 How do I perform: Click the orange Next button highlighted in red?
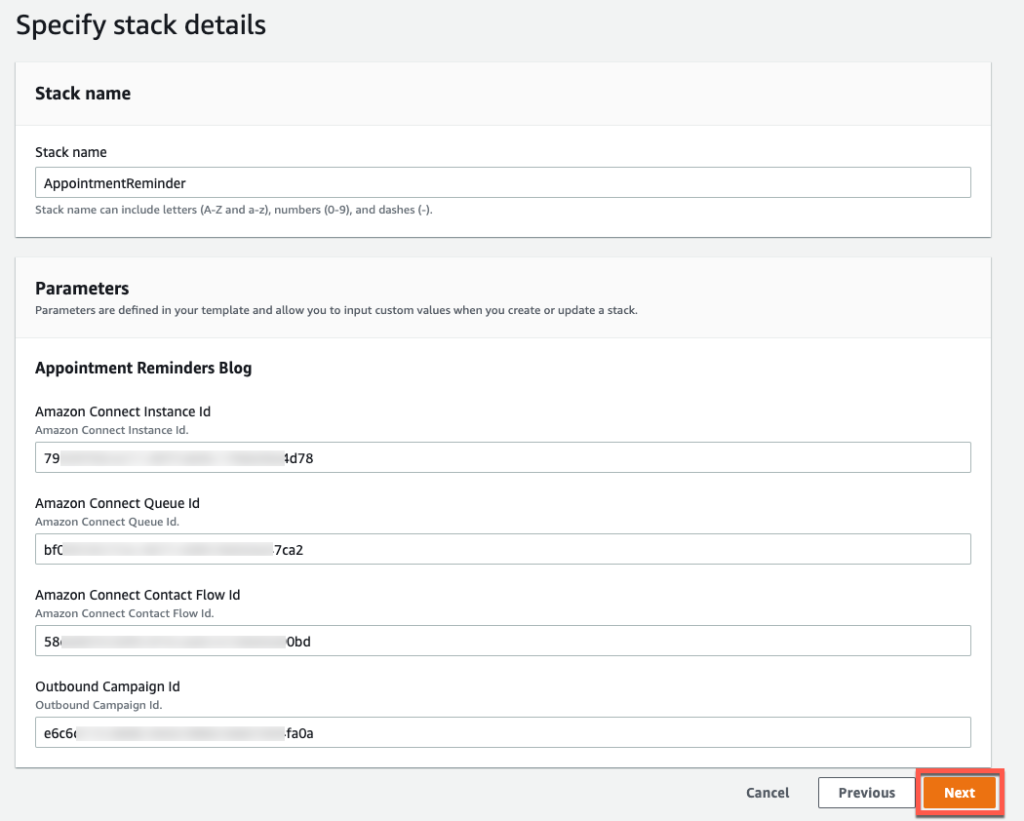tap(957, 792)
